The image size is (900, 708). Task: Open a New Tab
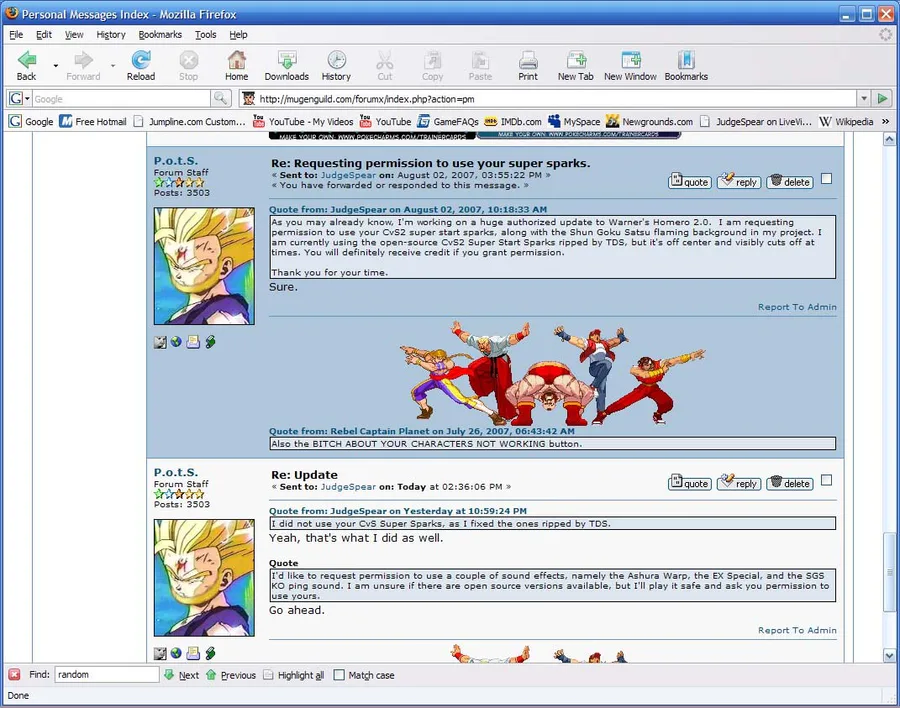tap(576, 65)
